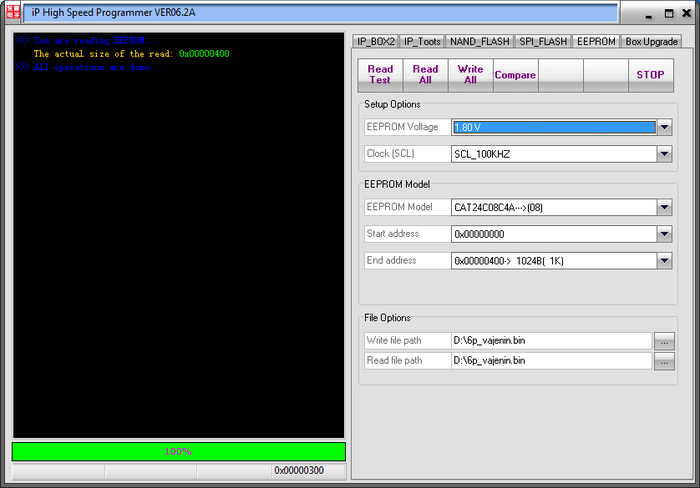Click the iP programmer app icon in title bar
Screen dimensions: 700x488
pos(14,14)
